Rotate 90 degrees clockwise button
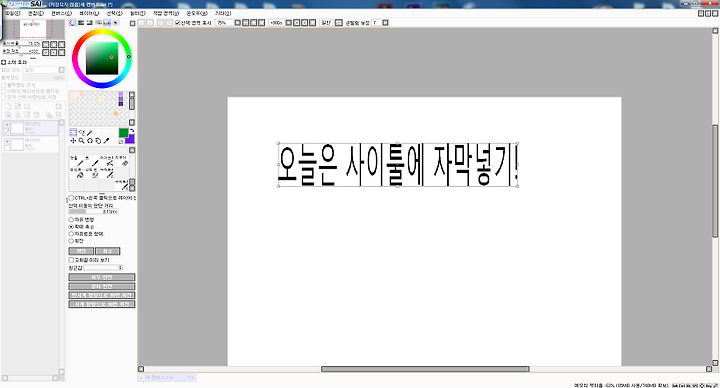Screen dimensions: 720x388 pyautogui.click(x=102, y=304)
